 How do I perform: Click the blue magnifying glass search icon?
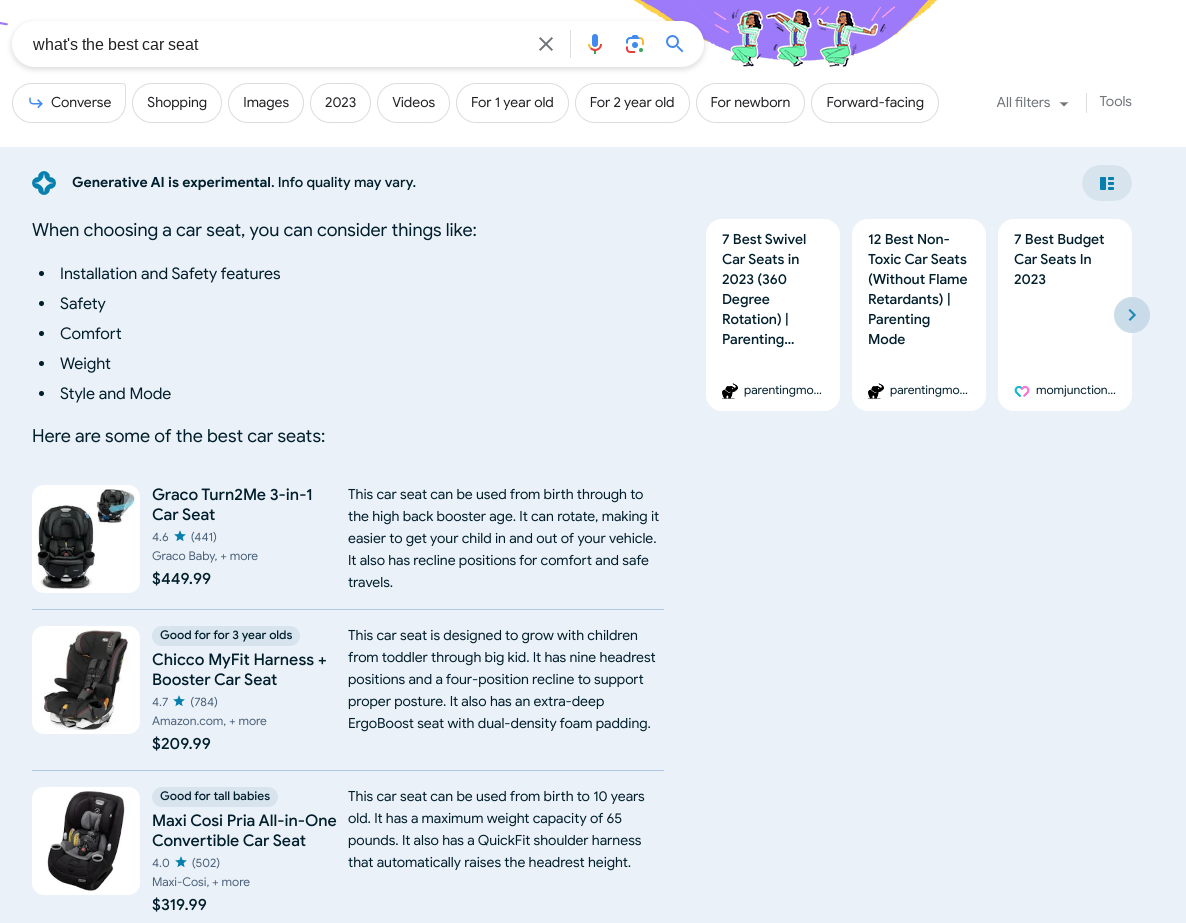pos(675,44)
